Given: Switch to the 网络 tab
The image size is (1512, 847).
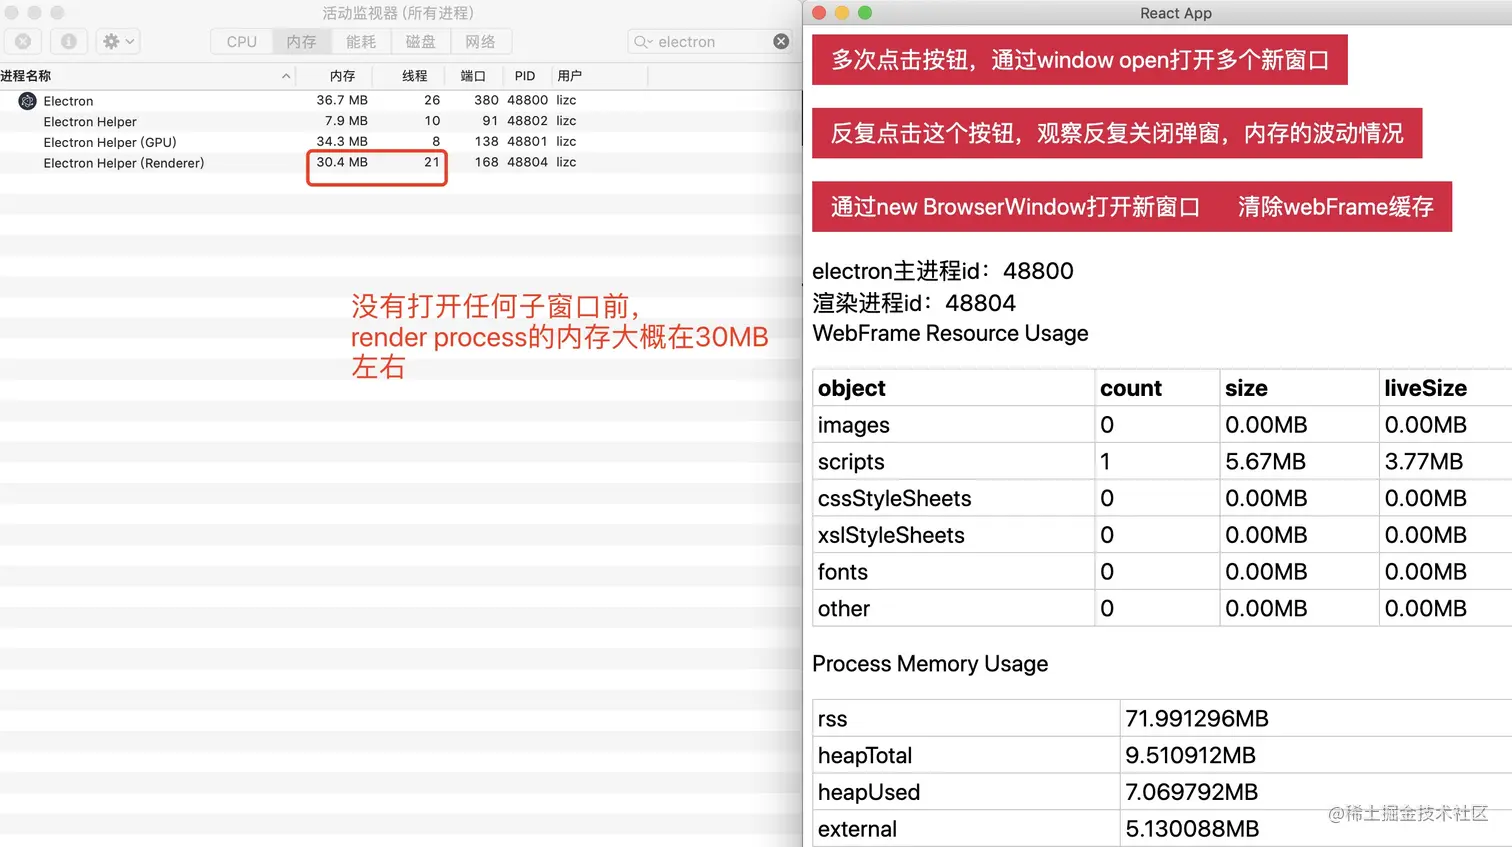Looking at the screenshot, I should coord(481,41).
